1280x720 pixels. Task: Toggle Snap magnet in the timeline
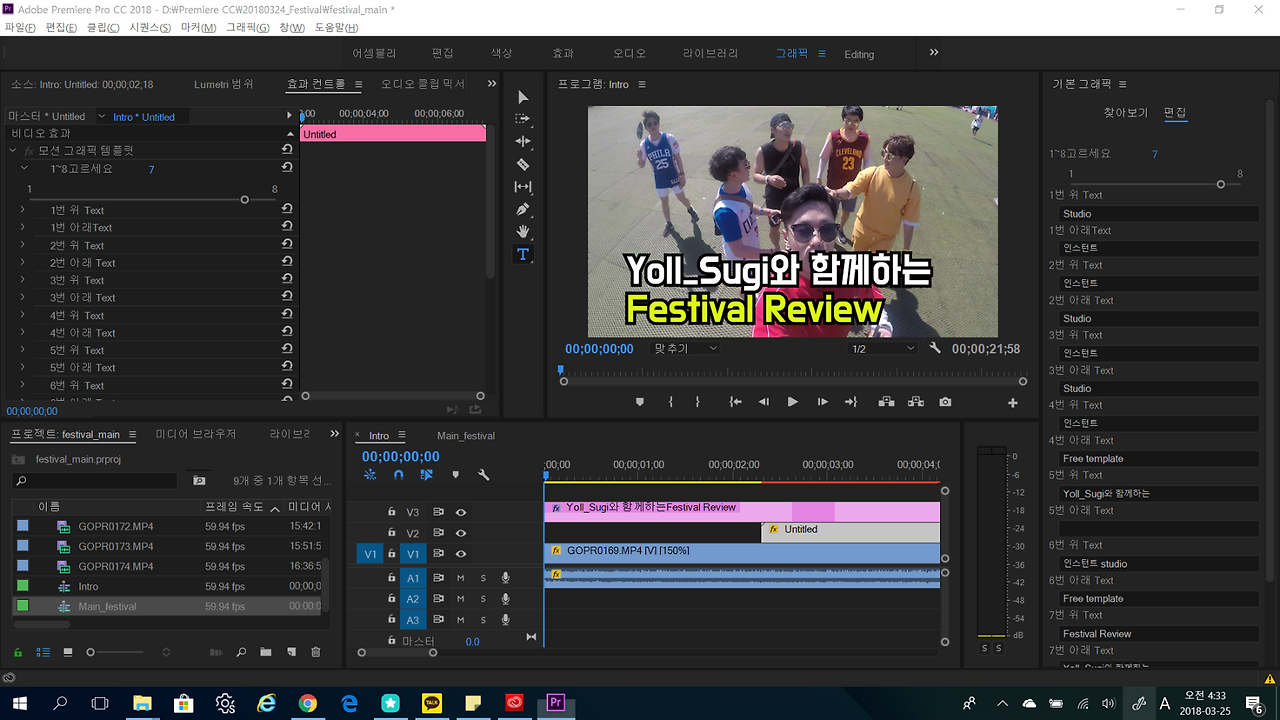(398, 475)
